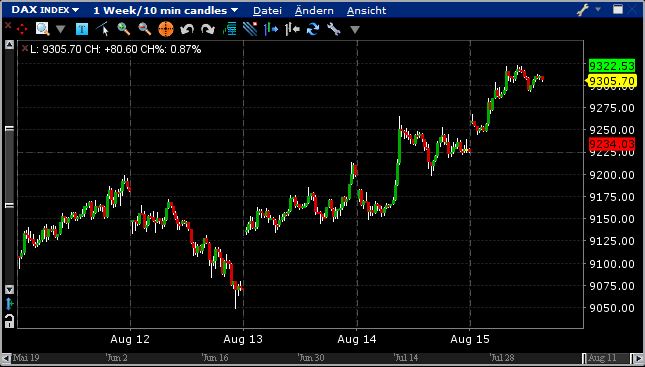Viewport: 645px width, 367px height.
Task: Select the blue T text annotation tool
Action: click(x=82, y=29)
